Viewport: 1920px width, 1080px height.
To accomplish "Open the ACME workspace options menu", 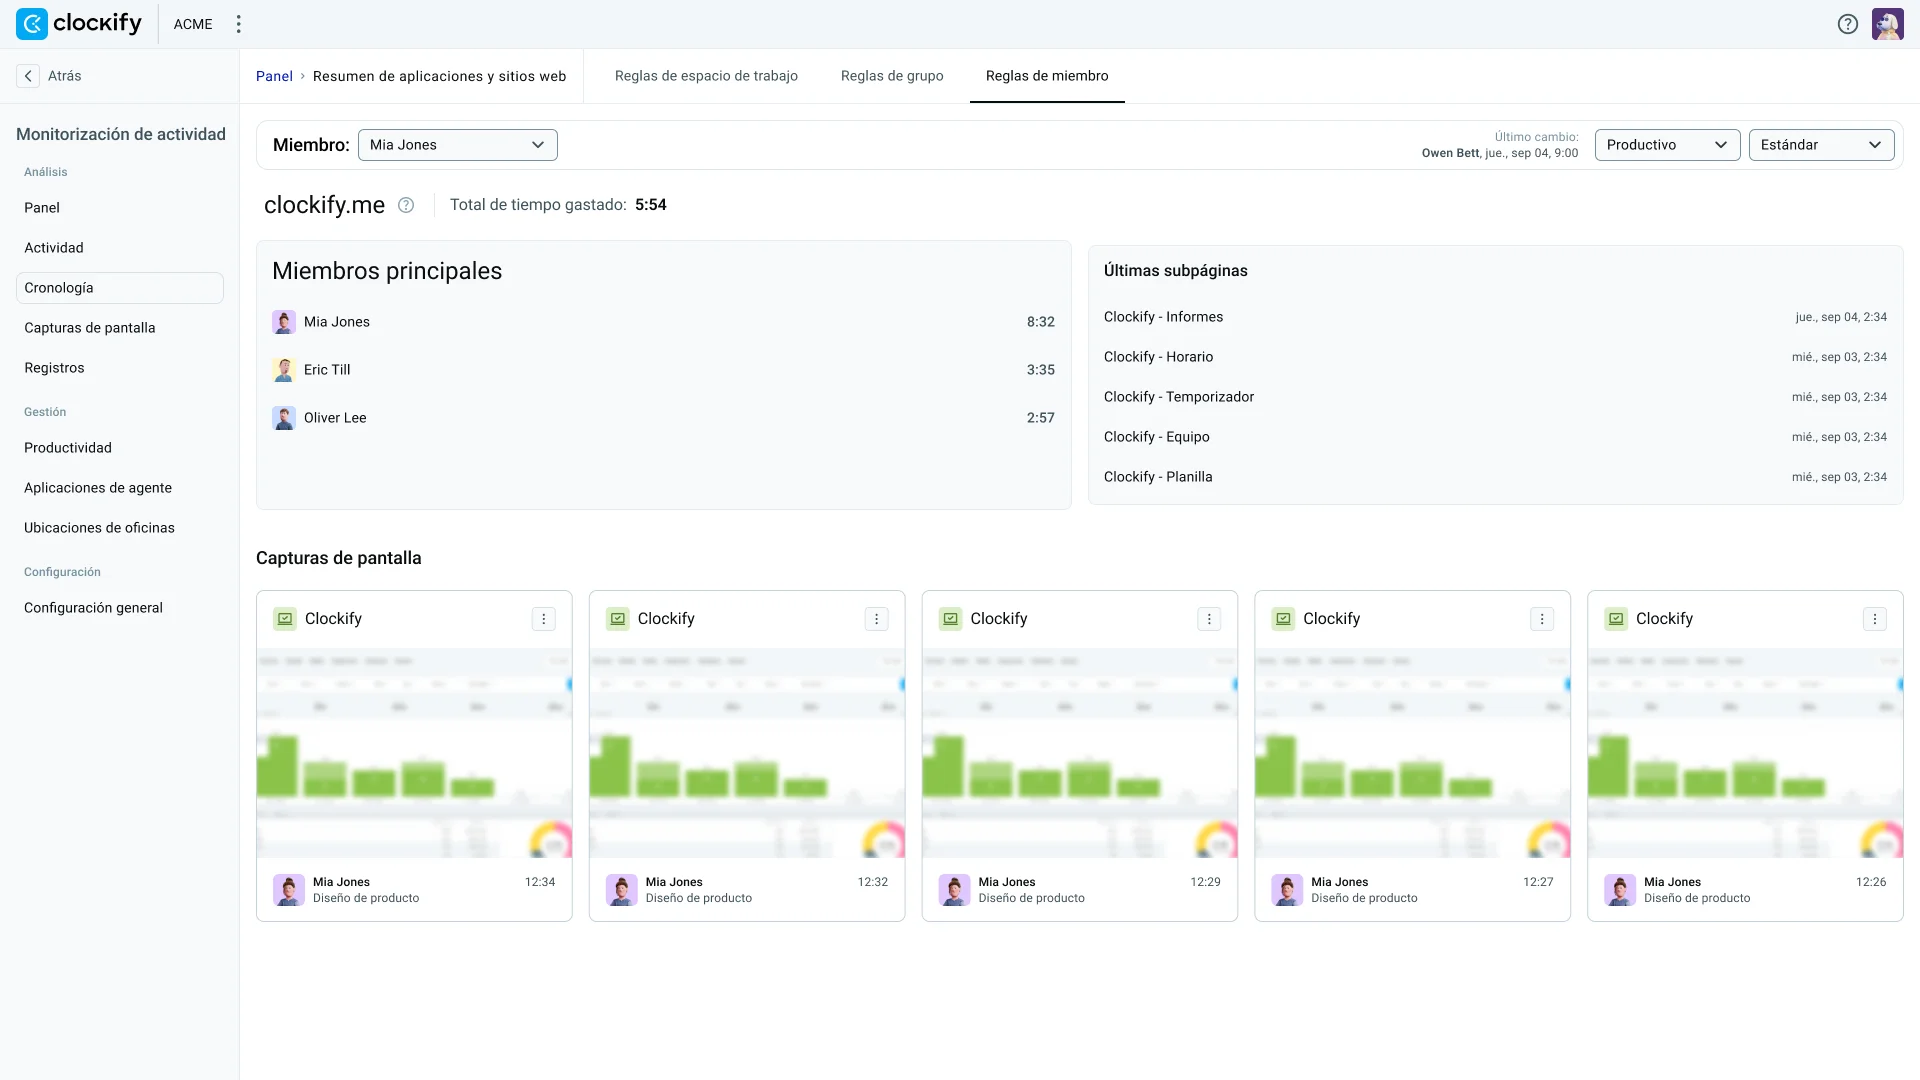I will [x=238, y=24].
